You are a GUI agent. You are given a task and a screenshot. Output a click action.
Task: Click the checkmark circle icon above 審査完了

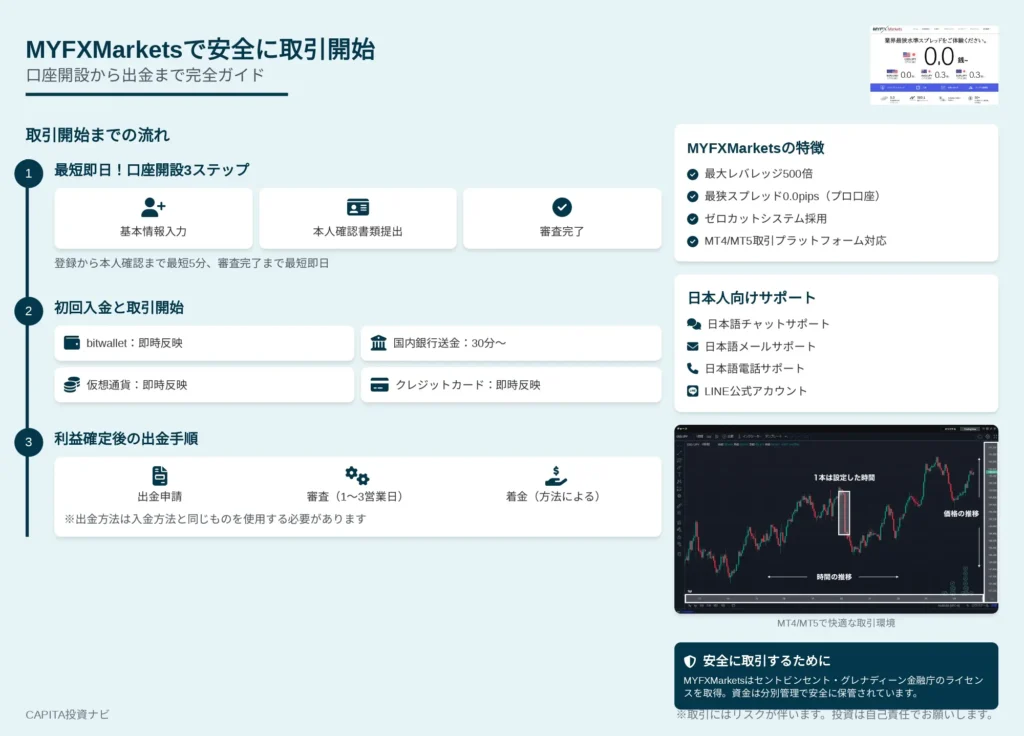coord(562,207)
